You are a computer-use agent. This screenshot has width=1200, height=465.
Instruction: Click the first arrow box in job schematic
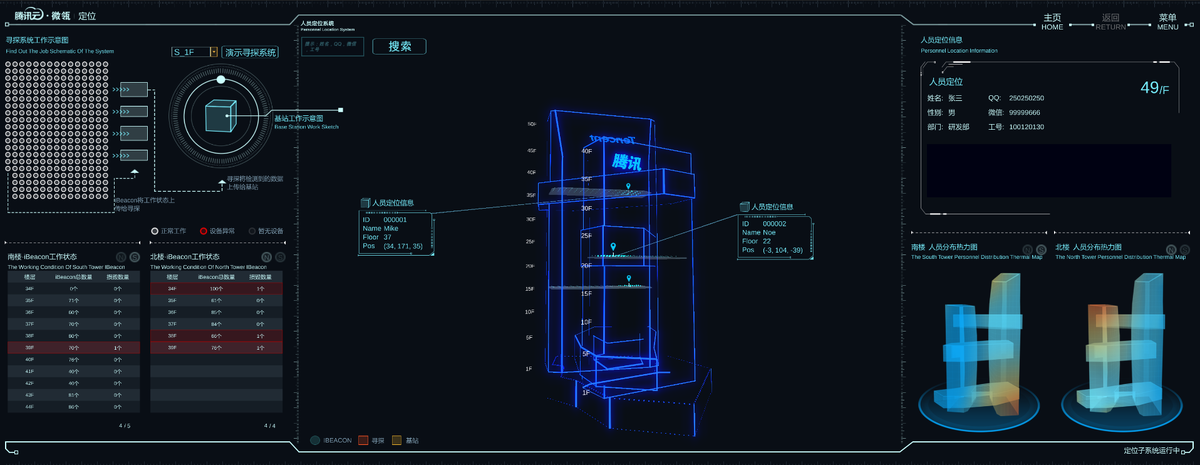tap(134, 90)
